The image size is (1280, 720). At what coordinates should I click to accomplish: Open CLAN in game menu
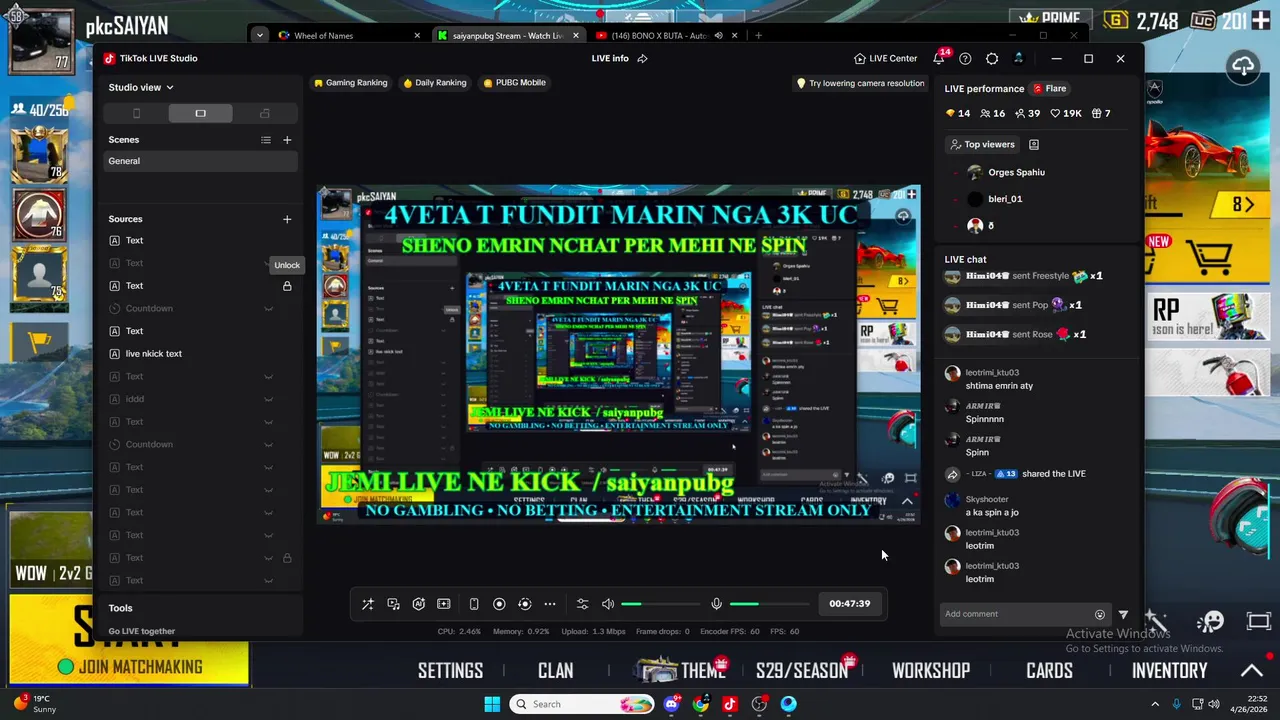pos(555,670)
